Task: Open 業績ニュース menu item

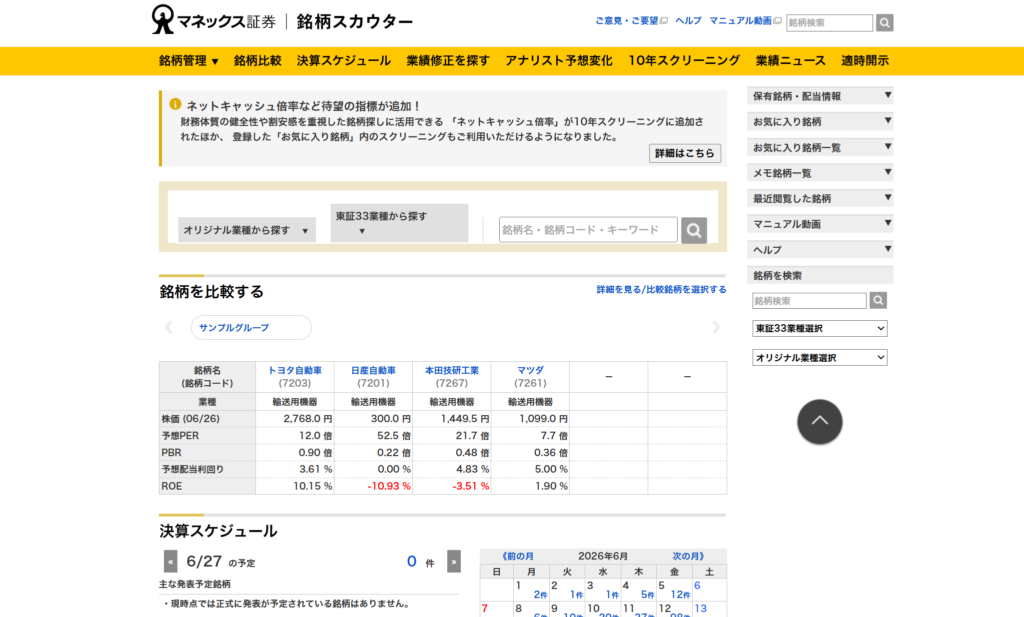Action: [791, 61]
